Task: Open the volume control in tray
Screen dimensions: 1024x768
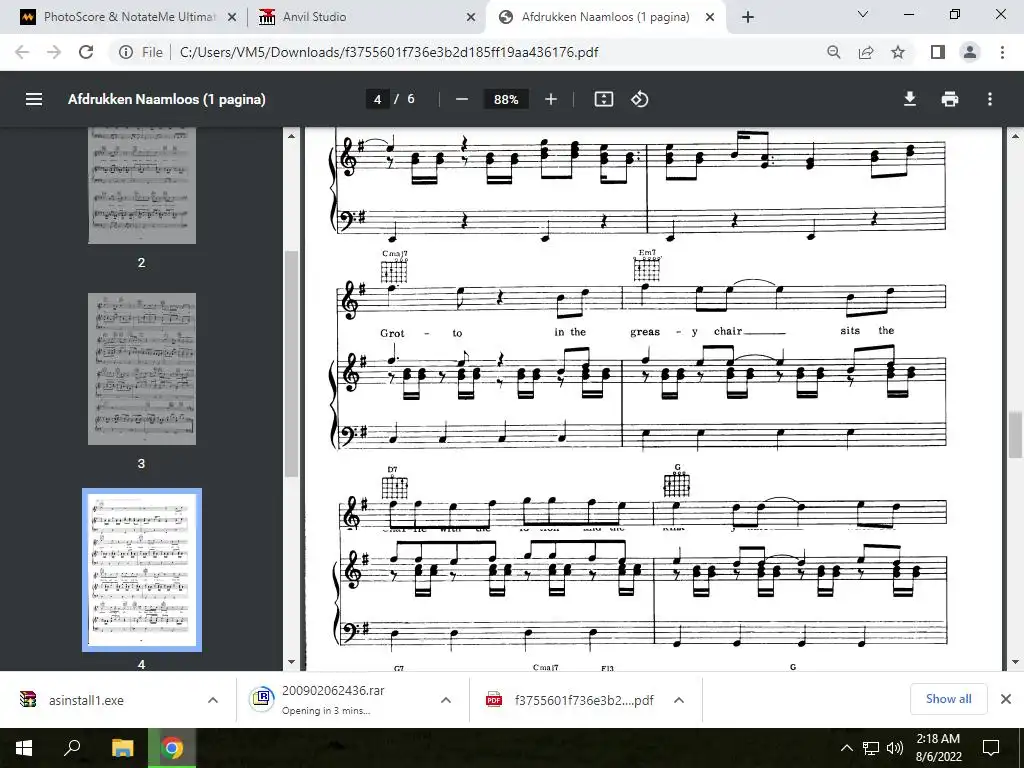Action: (x=895, y=748)
